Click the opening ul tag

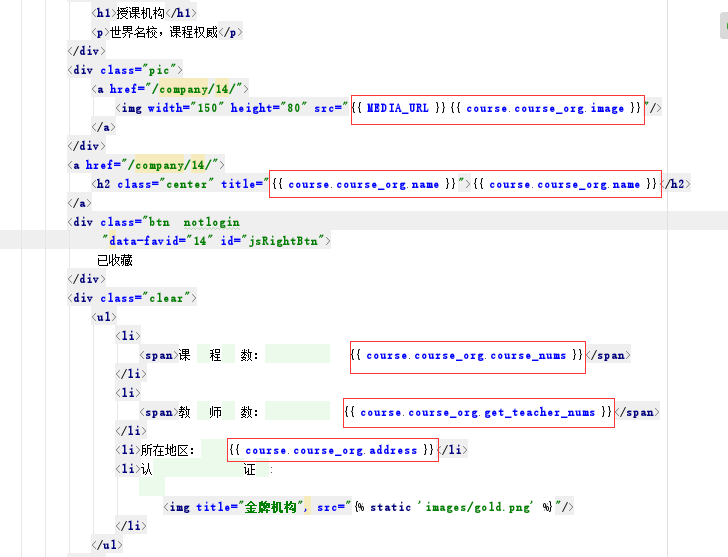click(x=104, y=317)
